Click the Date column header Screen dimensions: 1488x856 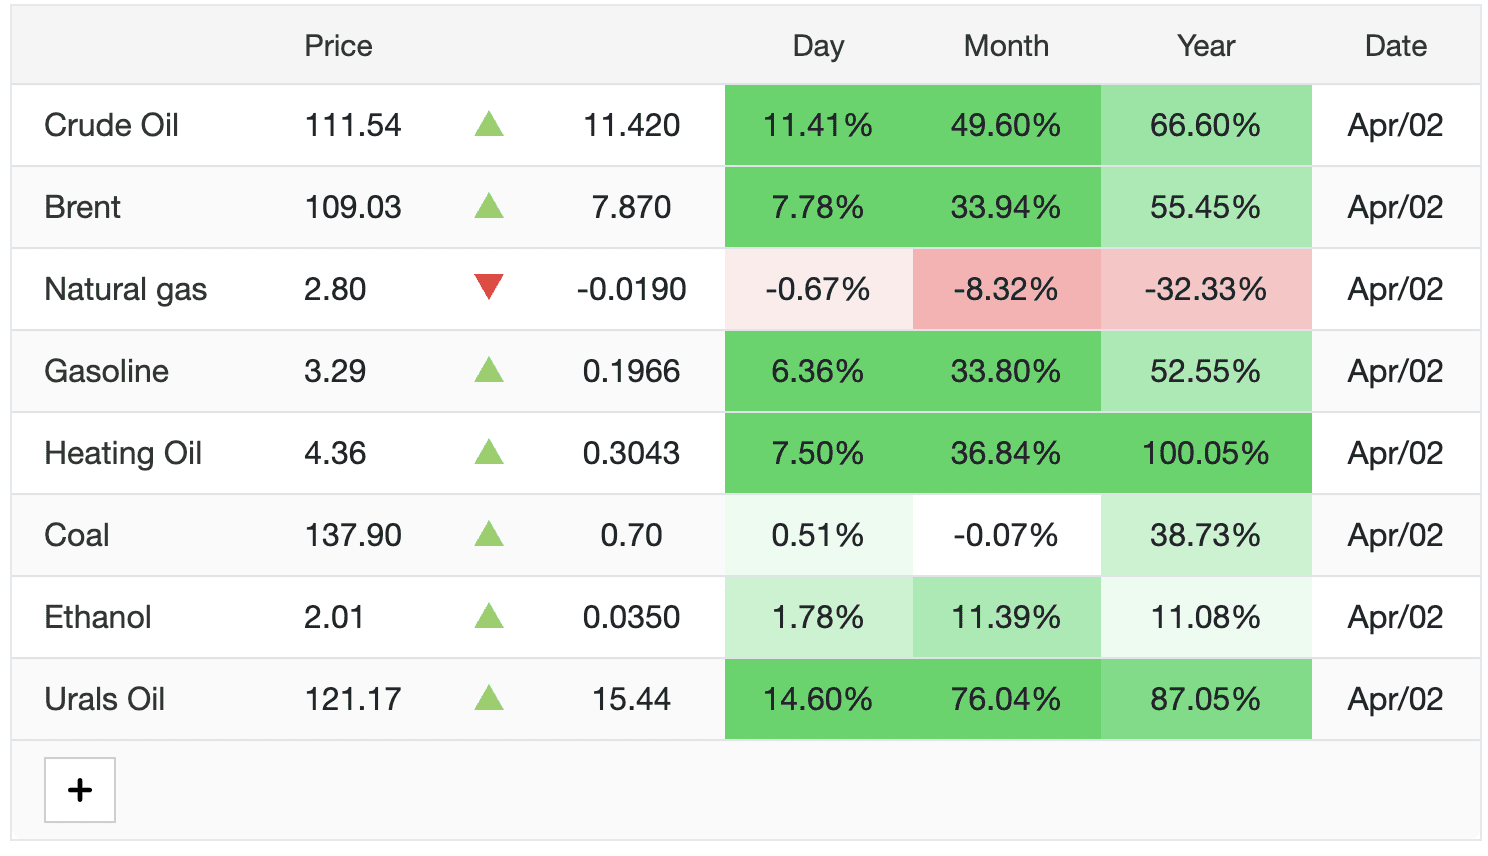tap(1395, 46)
